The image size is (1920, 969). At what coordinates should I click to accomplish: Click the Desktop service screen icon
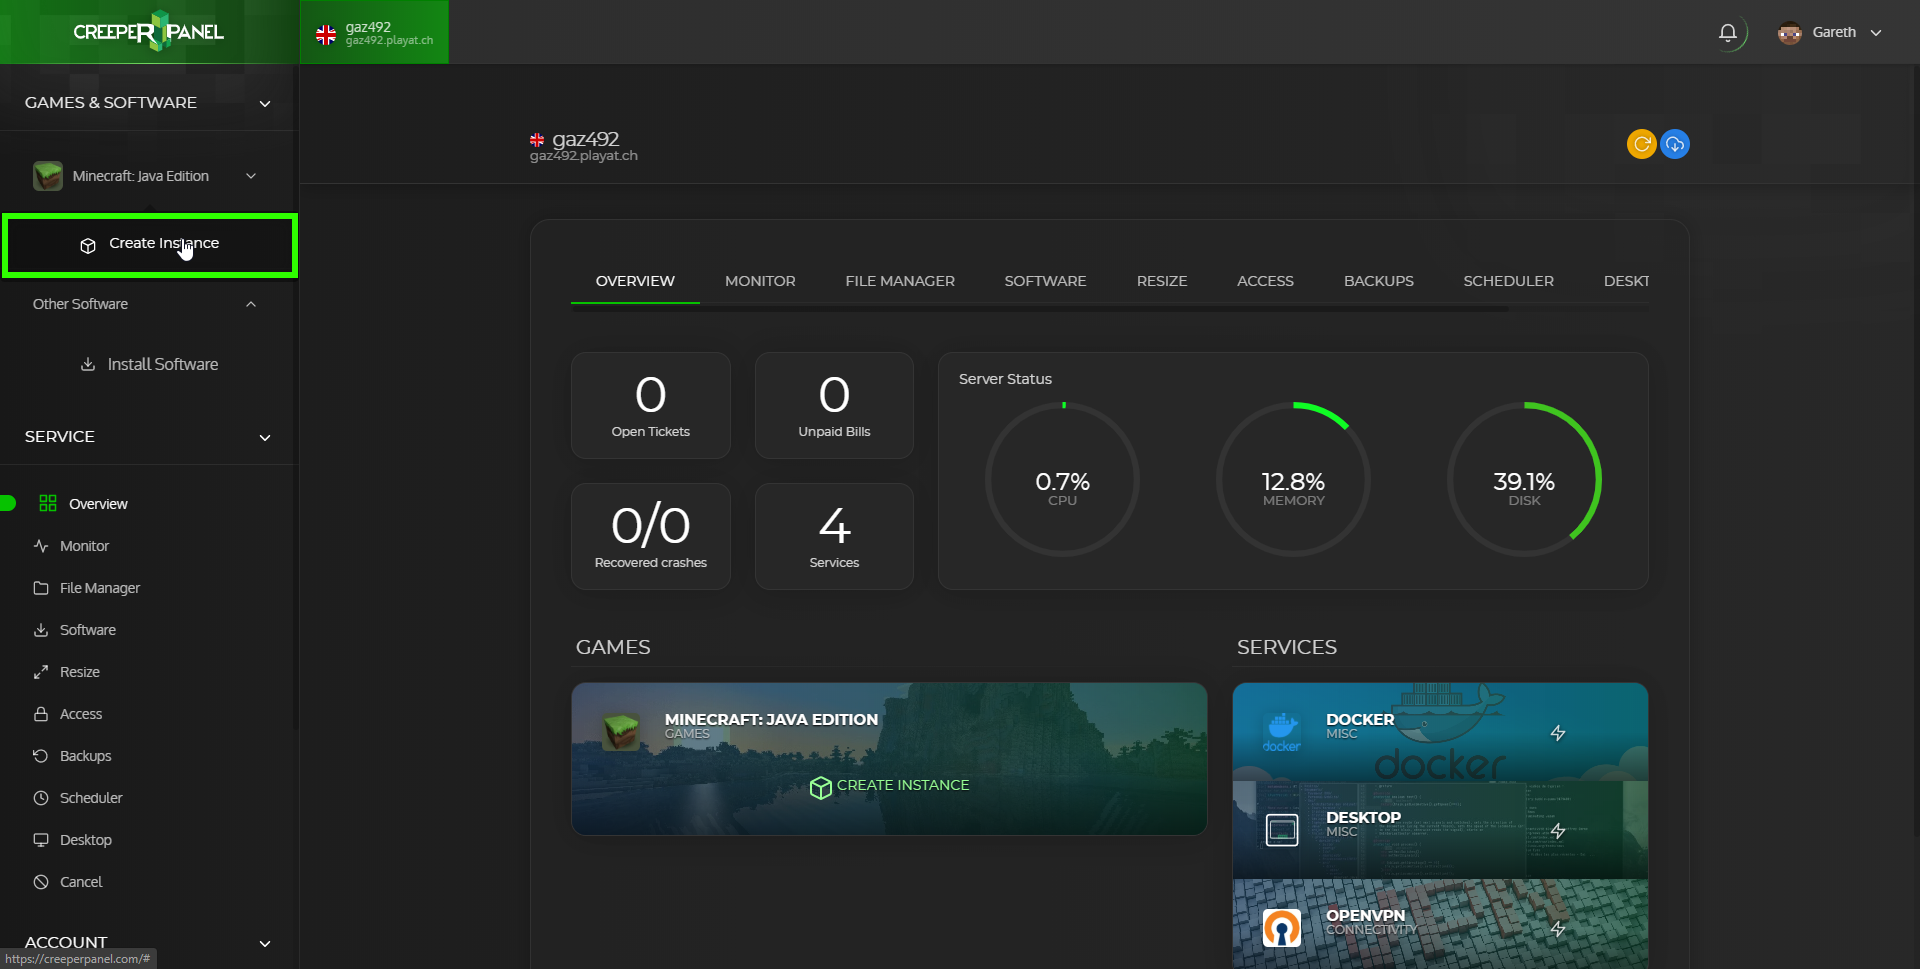tap(1282, 830)
